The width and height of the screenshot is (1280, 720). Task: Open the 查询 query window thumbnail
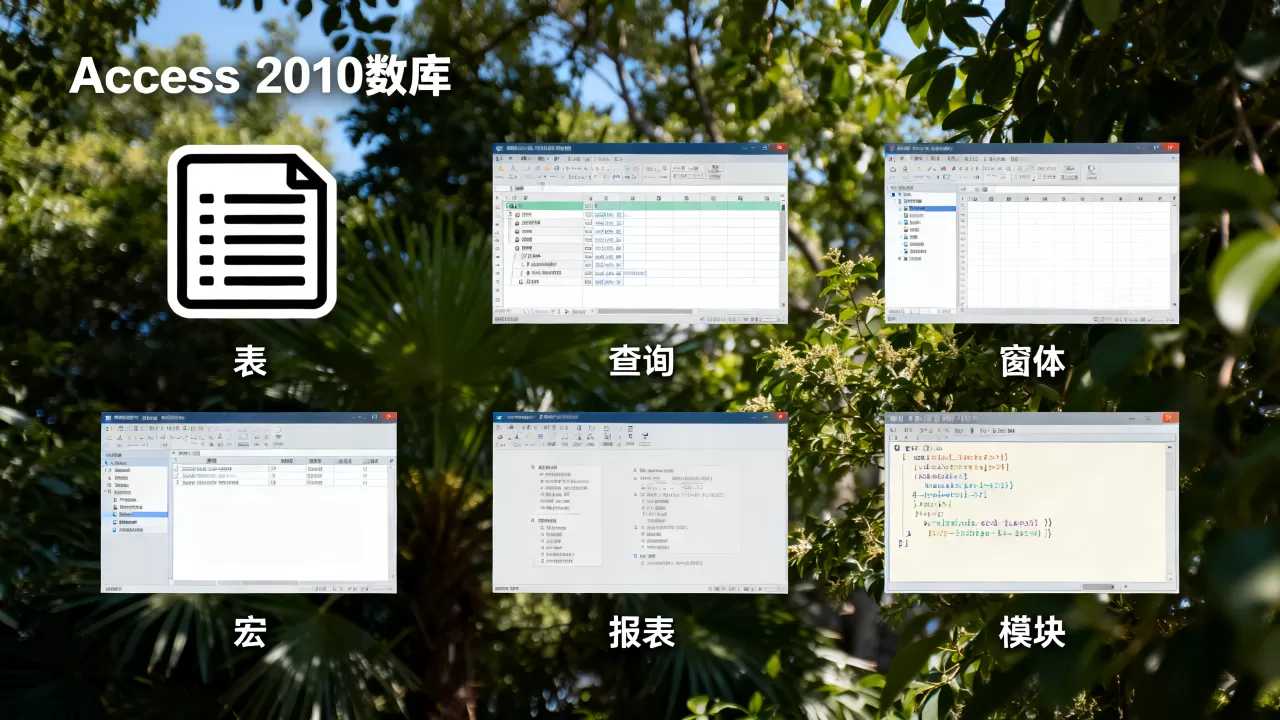click(640, 233)
